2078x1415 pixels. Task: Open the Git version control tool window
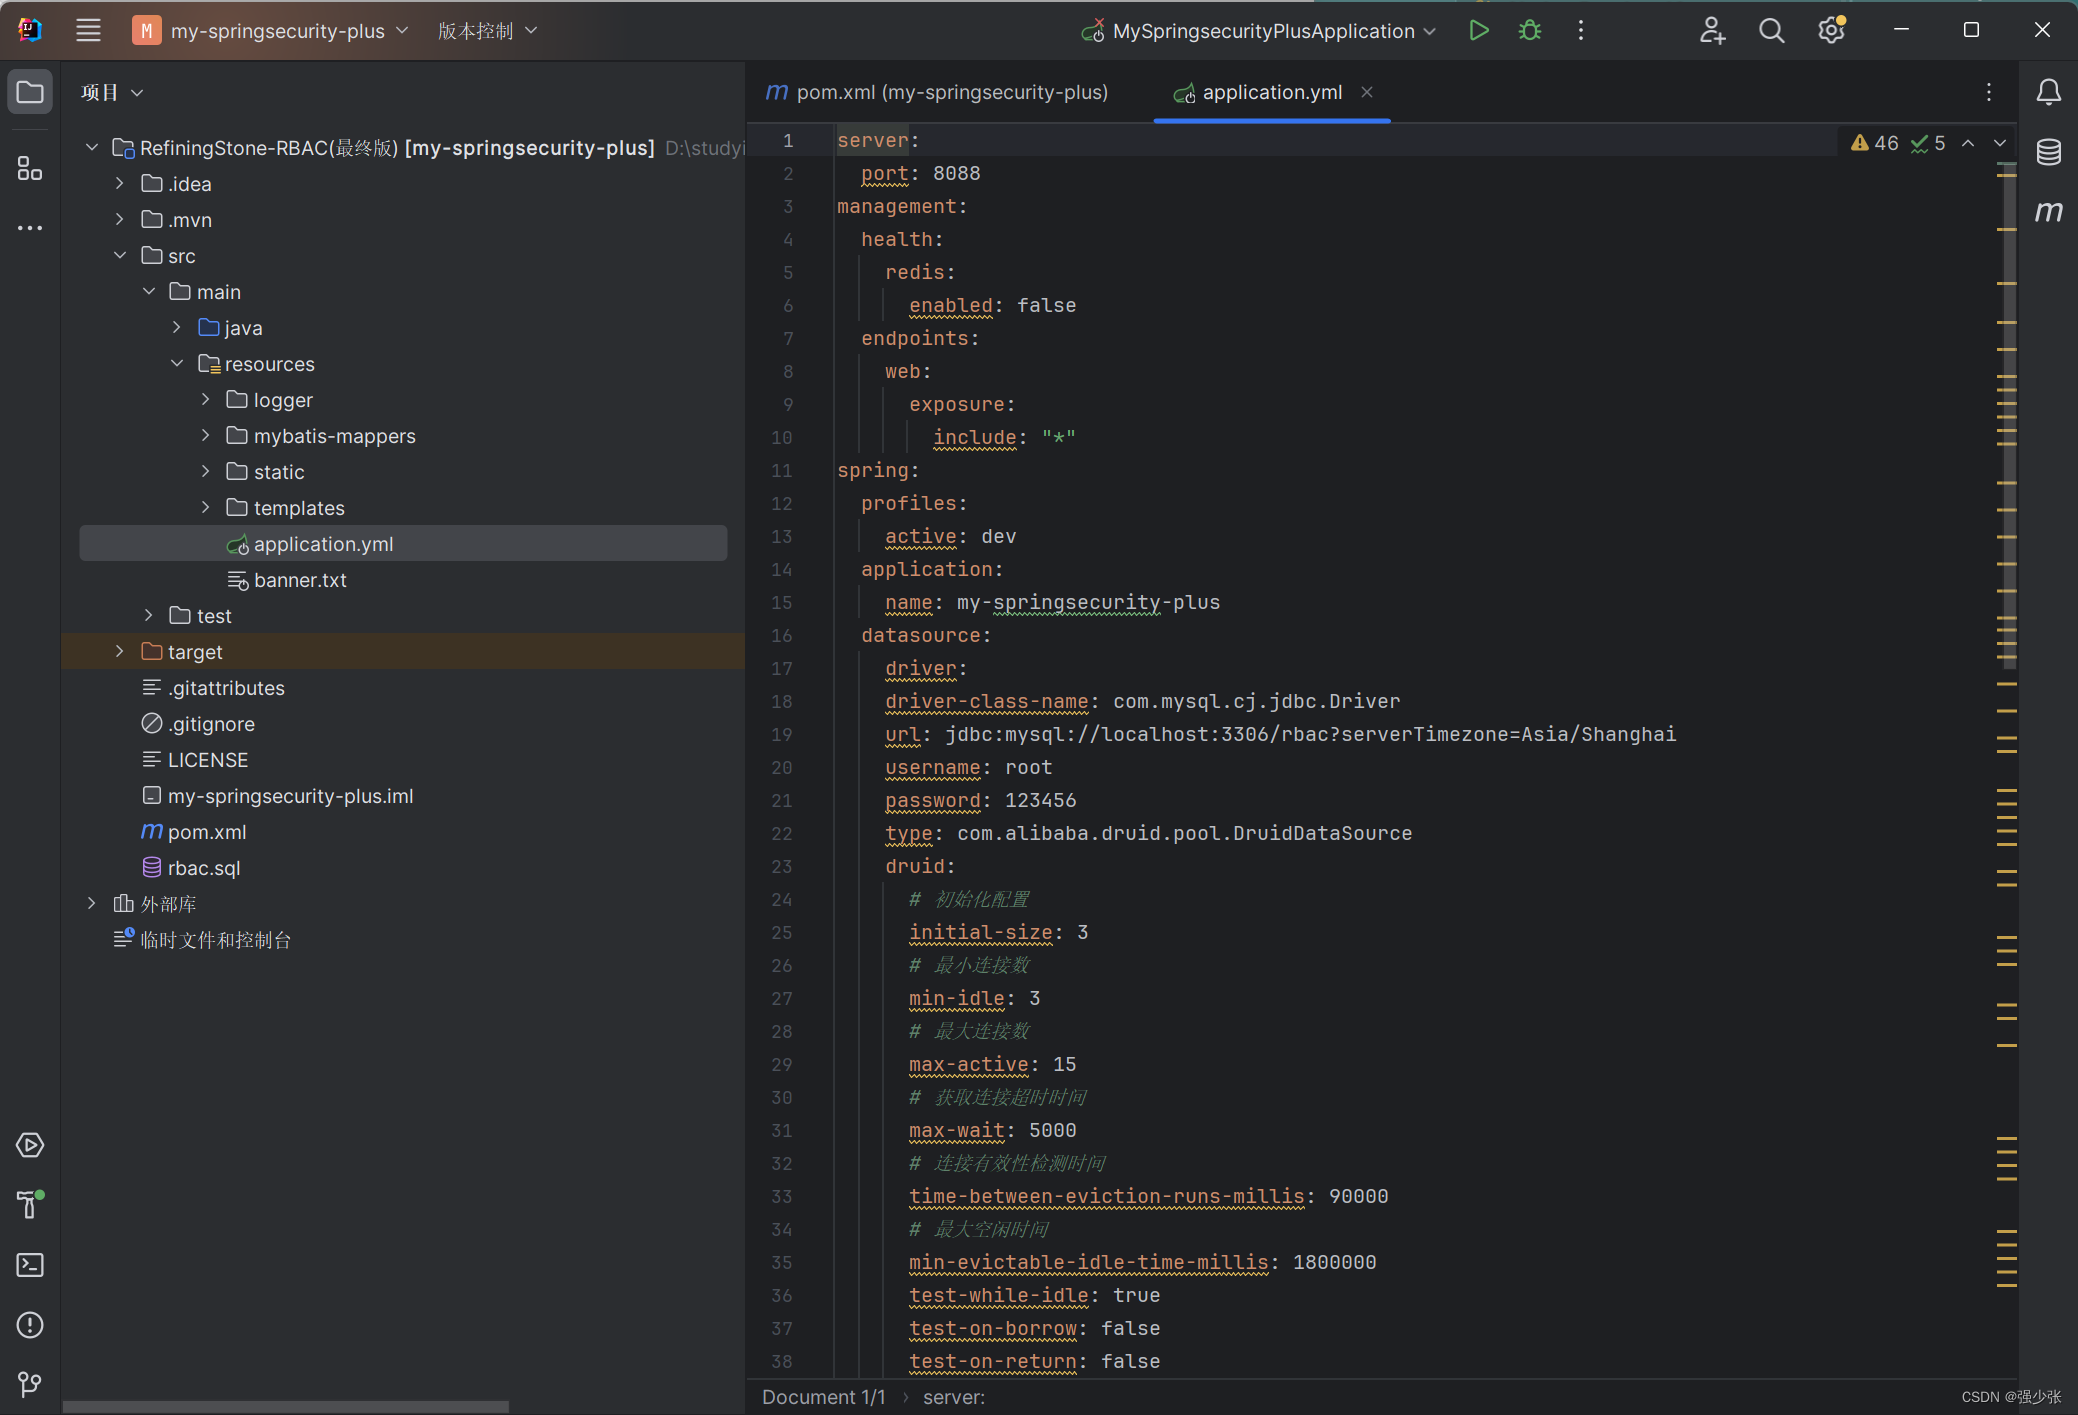tap(30, 1384)
